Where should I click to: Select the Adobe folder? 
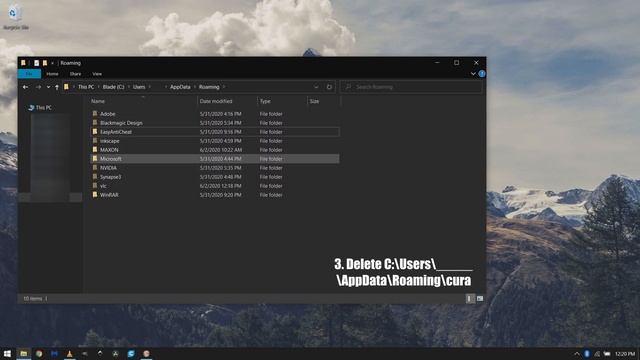click(214, 114)
